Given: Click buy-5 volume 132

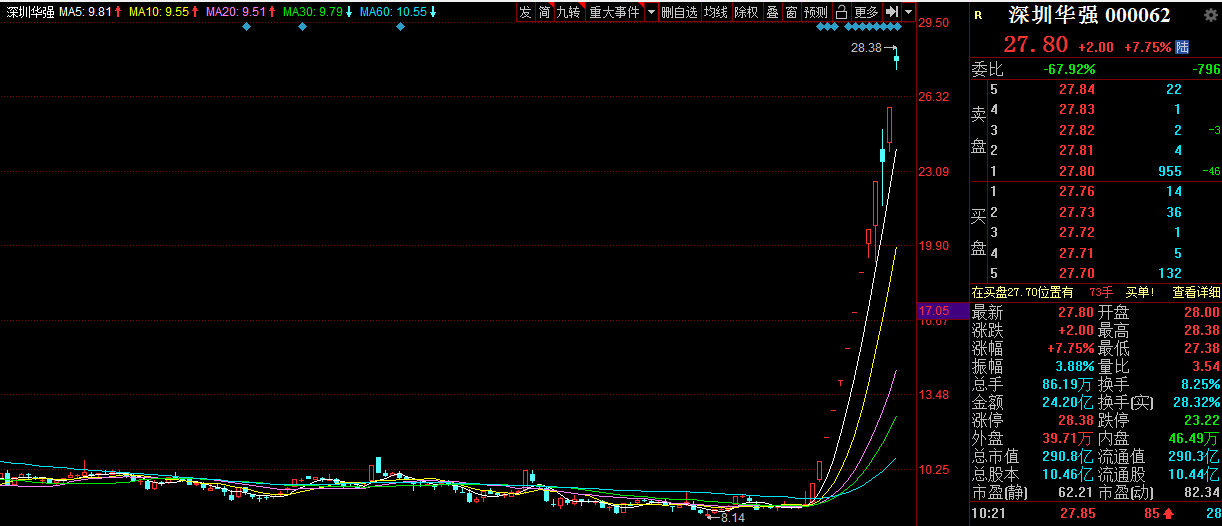Looking at the screenshot, I should click(1169, 273).
